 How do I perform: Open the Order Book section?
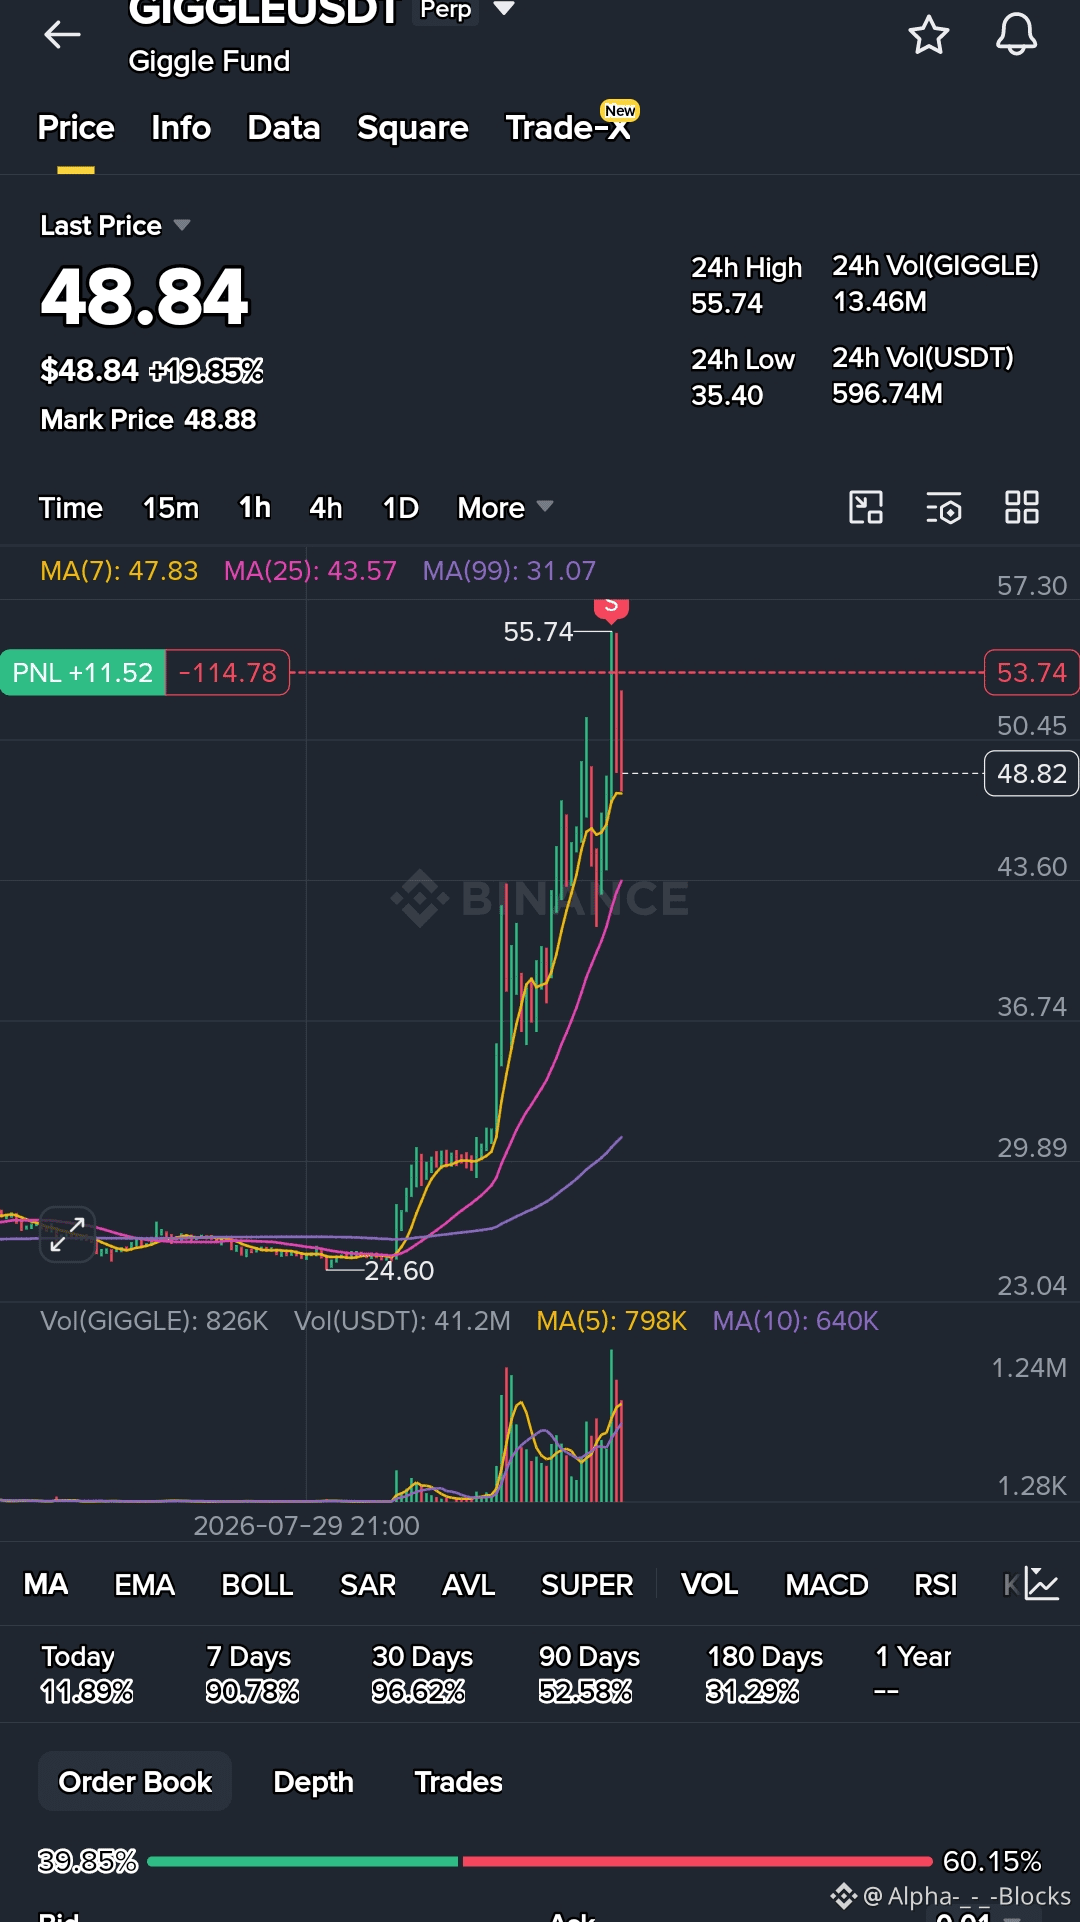pyautogui.click(x=135, y=1781)
